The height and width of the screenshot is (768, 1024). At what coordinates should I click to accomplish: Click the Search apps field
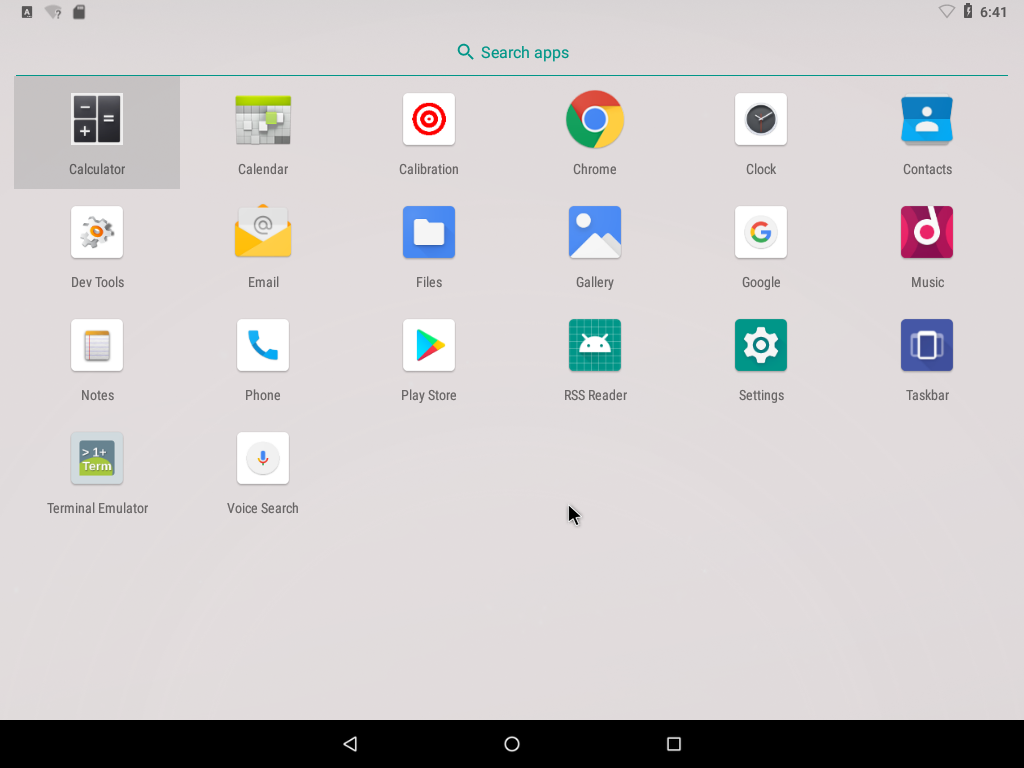tap(512, 52)
